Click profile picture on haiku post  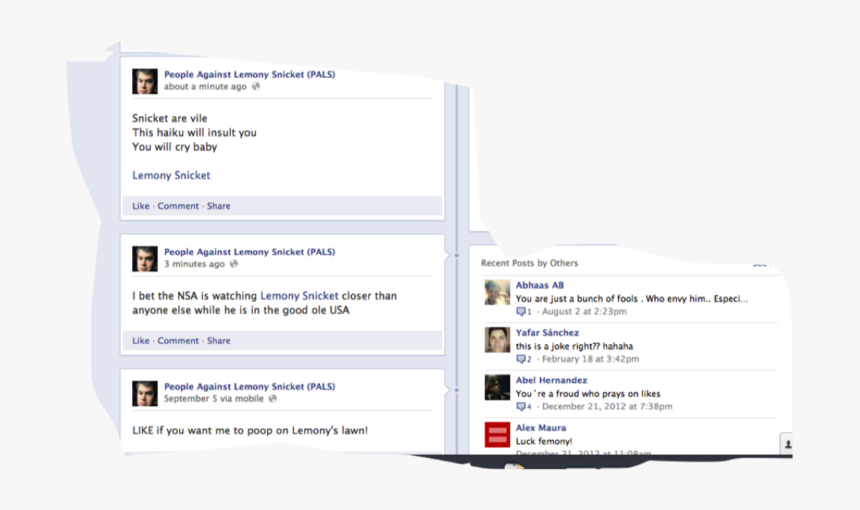145,81
